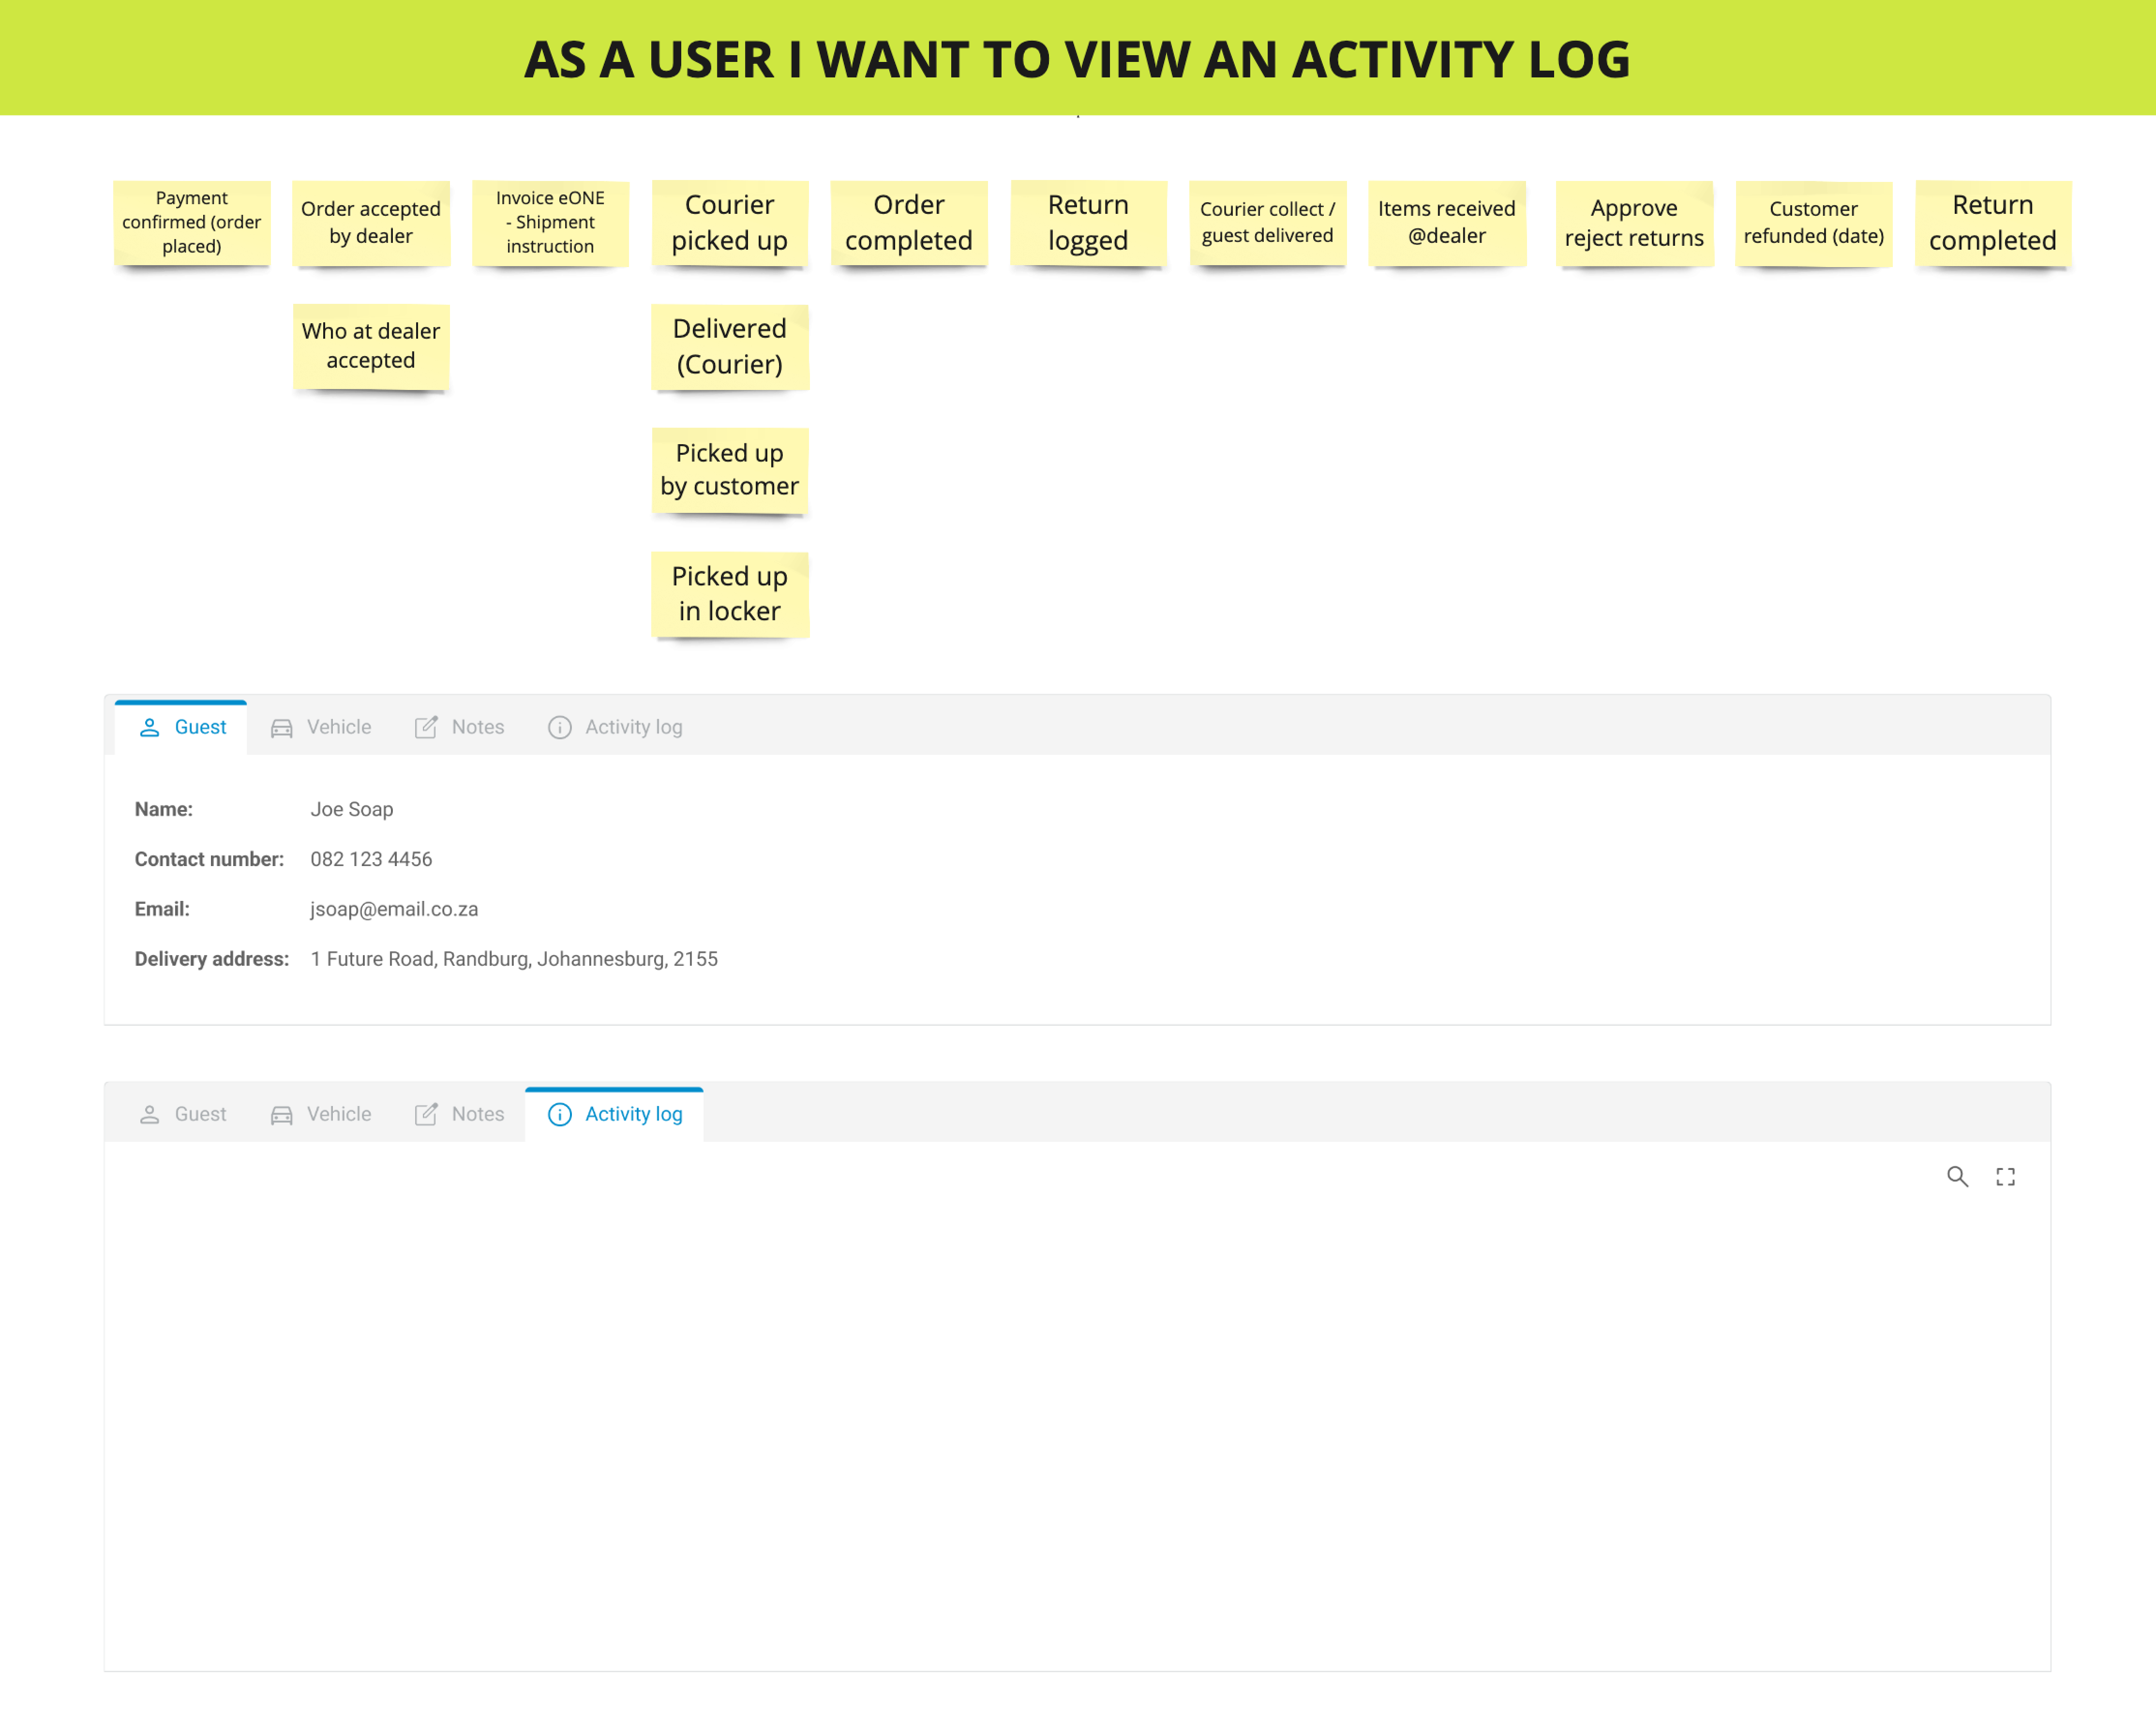Screen dimensions: 2156x1736
Task: Click the 'Picked up in locker' sticky note
Action: click(729, 593)
